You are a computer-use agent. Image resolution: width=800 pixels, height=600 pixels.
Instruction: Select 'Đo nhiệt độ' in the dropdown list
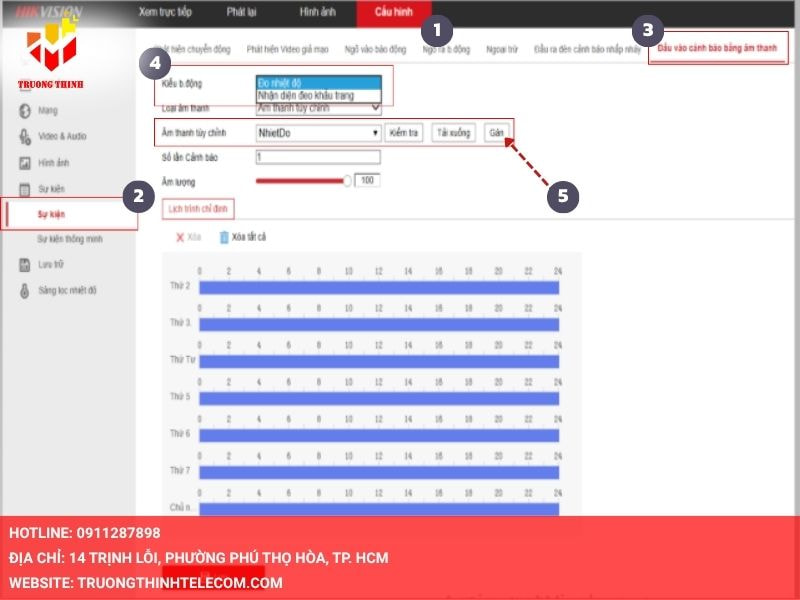click(318, 83)
